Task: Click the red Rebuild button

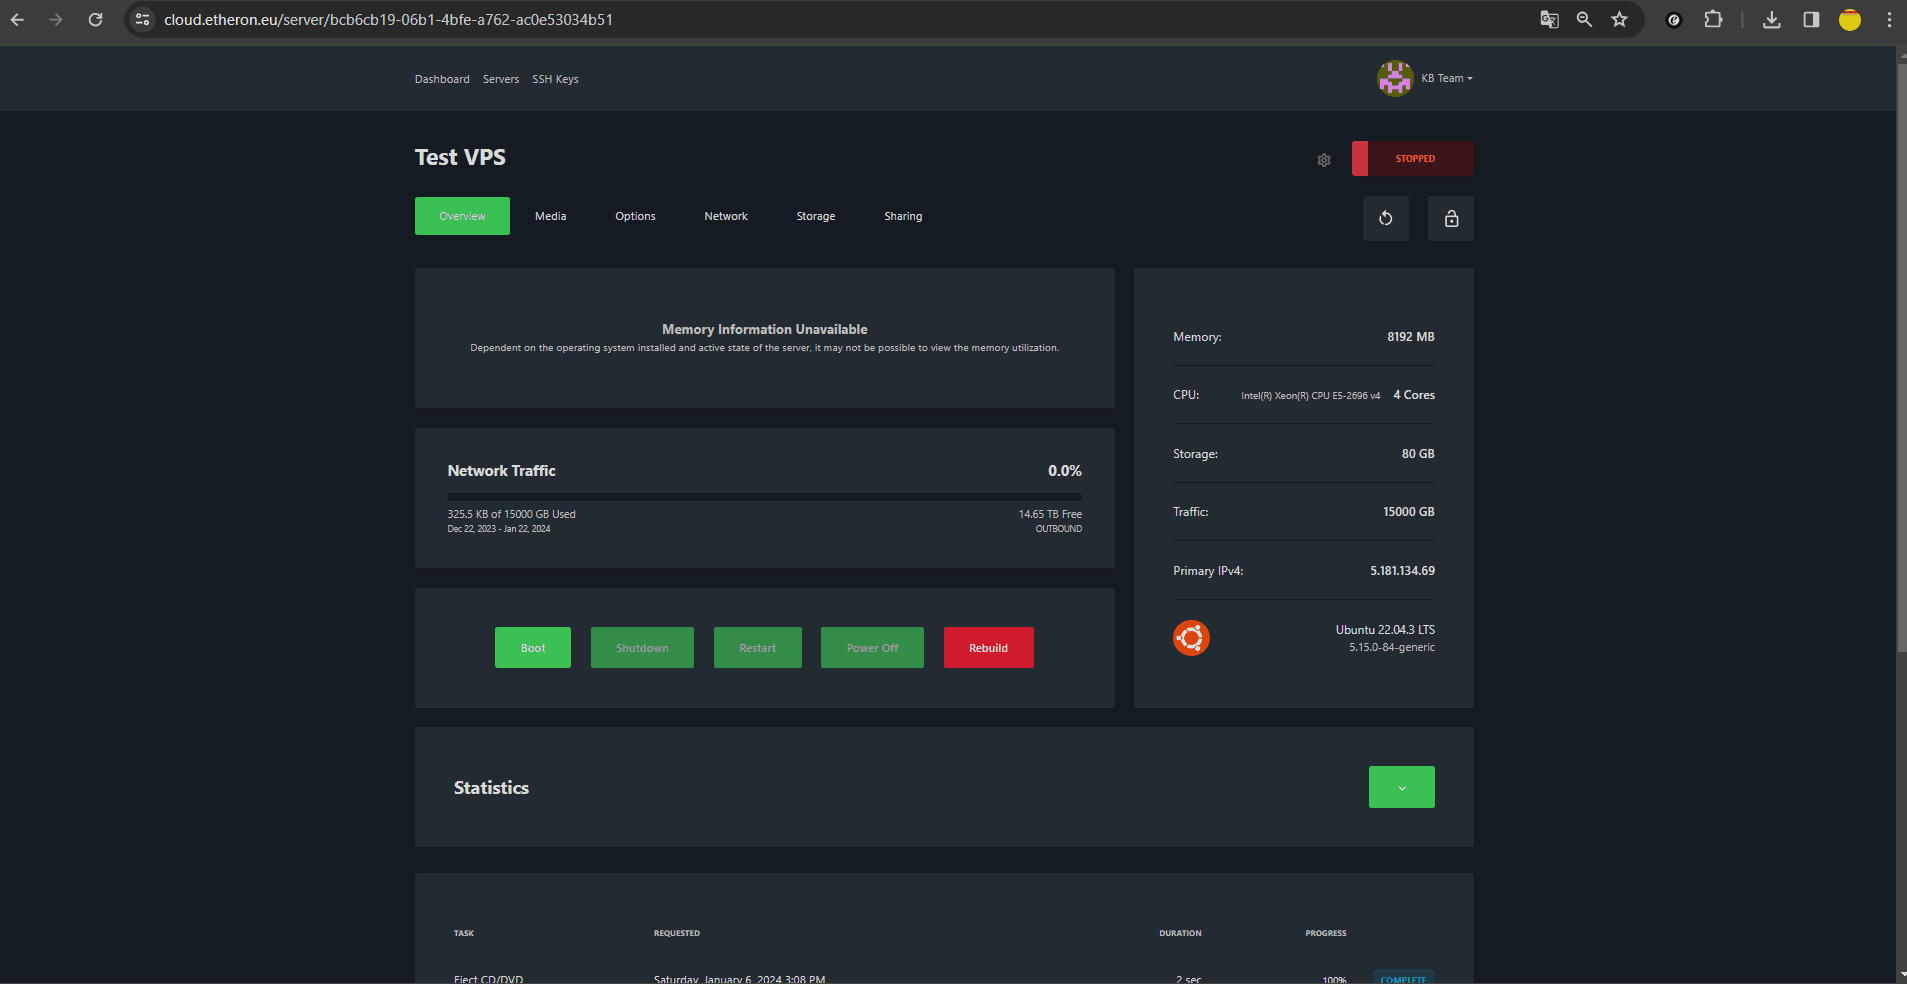Action: pos(988,648)
